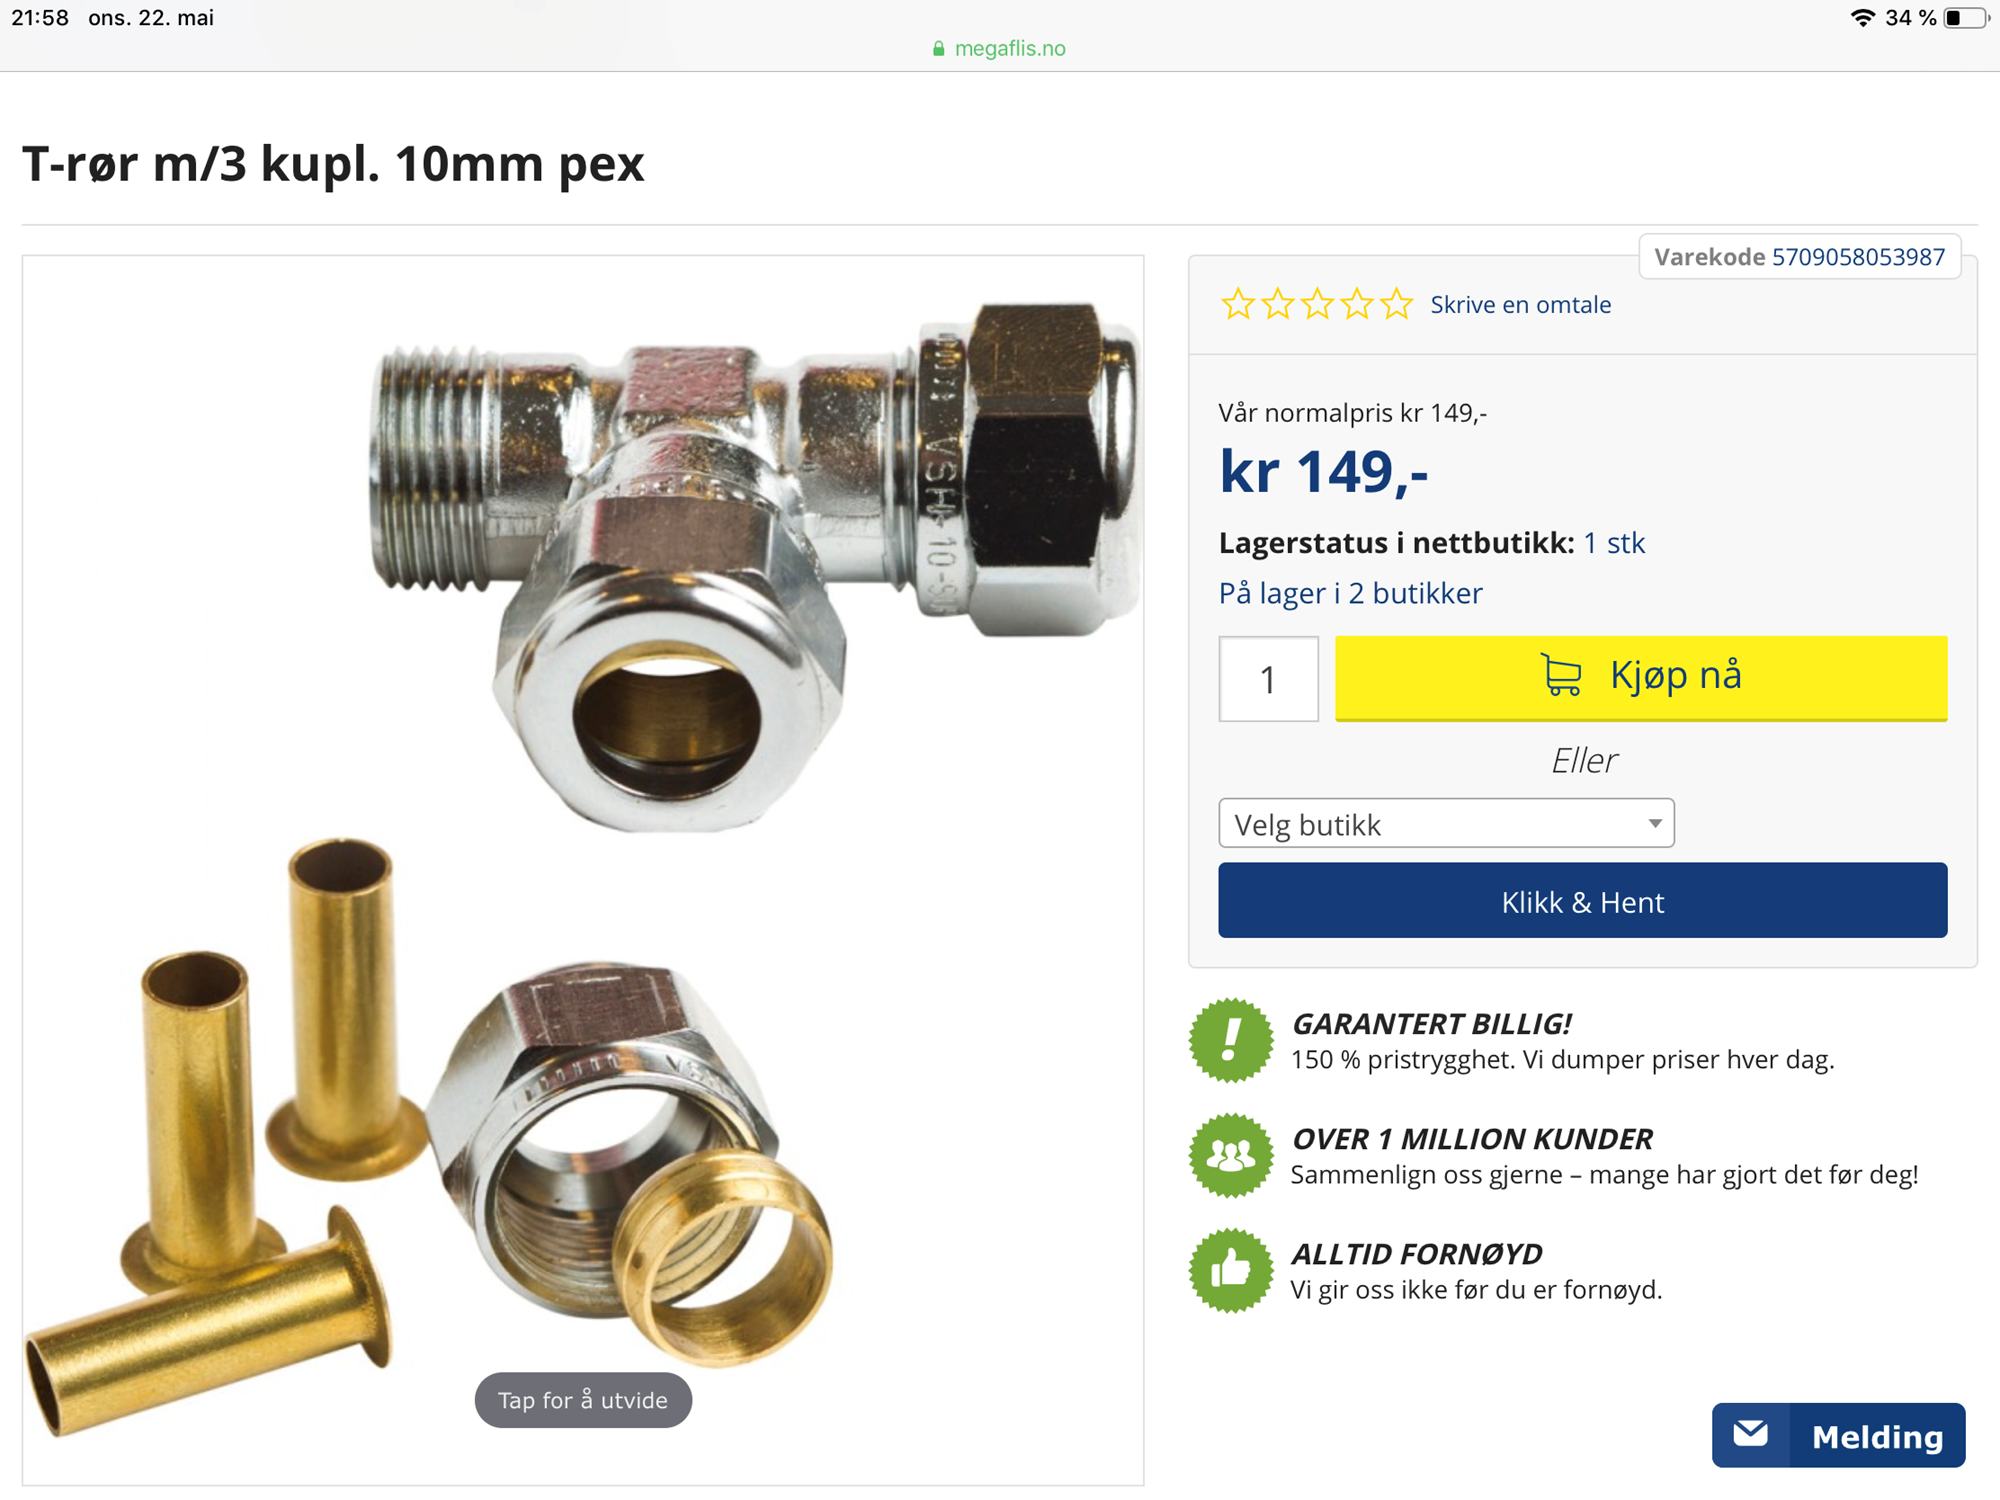Click the Kjøp nå button
The height and width of the screenshot is (1500, 2000).
(x=1641, y=677)
